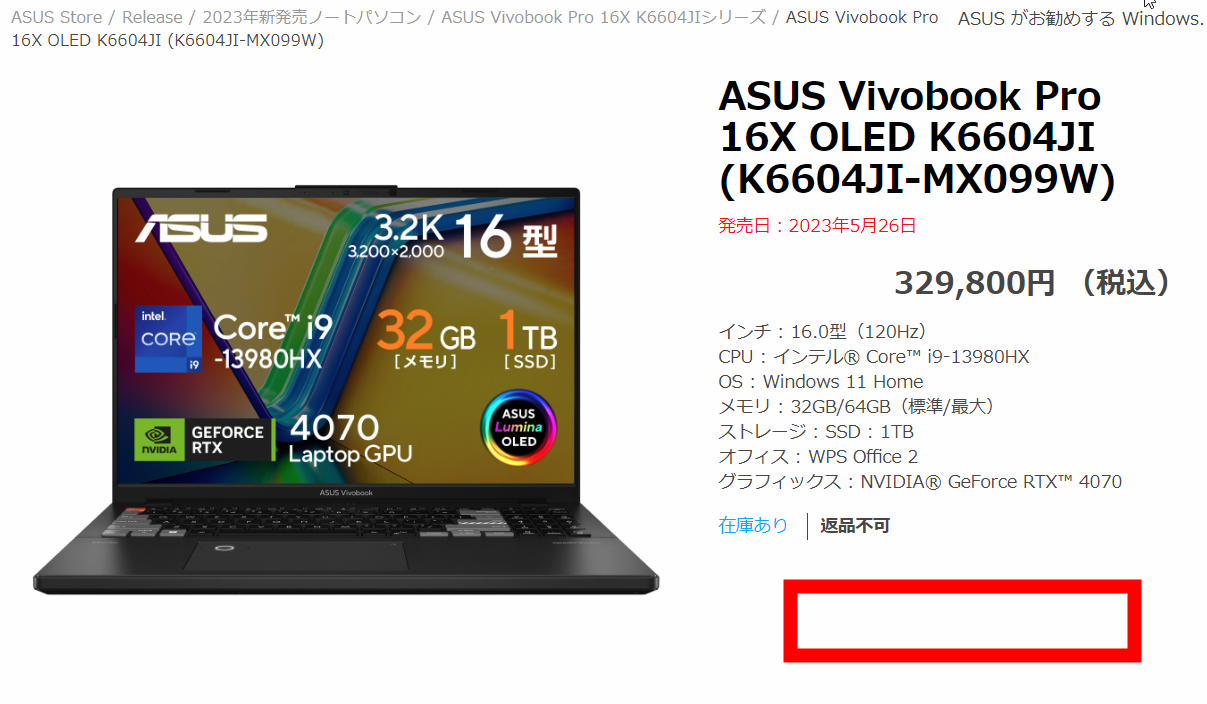Go to the Release breadcrumb
The width and height of the screenshot is (1207, 704).
pyautogui.click(x=152, y=17)
